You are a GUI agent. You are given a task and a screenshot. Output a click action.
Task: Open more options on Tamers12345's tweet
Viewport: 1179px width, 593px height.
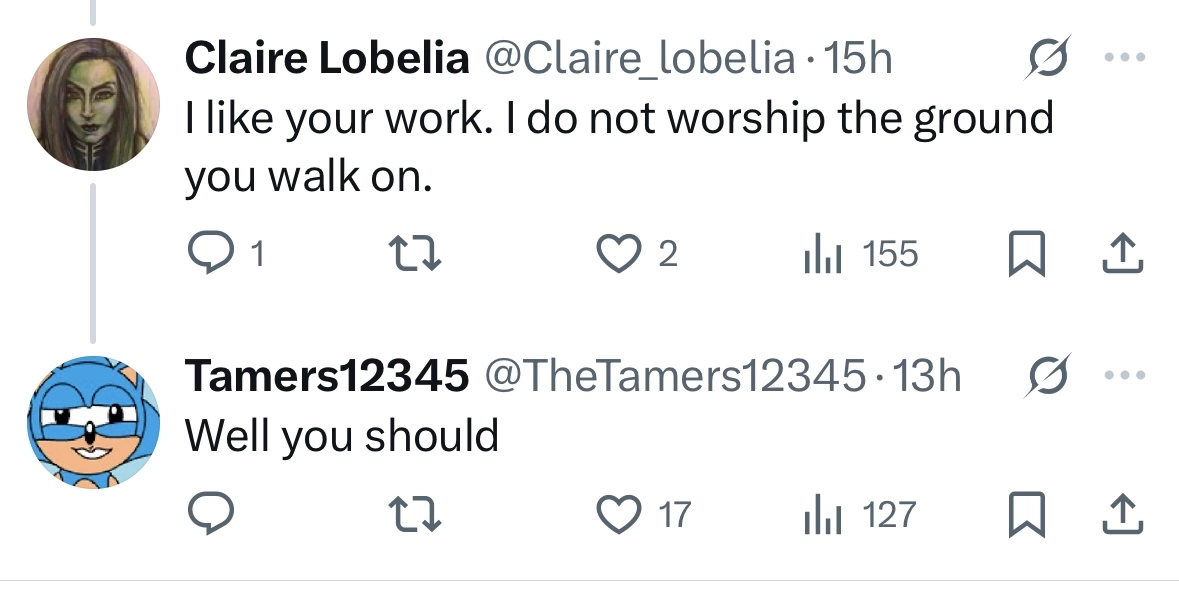1125,375
